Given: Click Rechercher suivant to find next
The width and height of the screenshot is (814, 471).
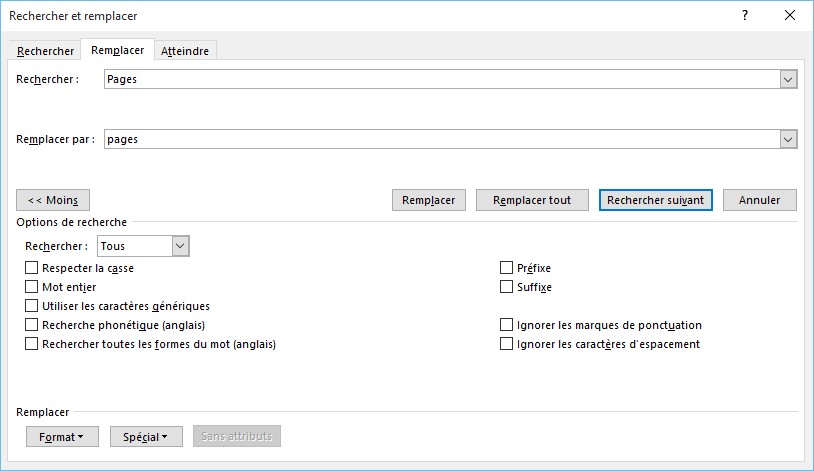Looking at the screenshot, I should (x=655, y=200).
